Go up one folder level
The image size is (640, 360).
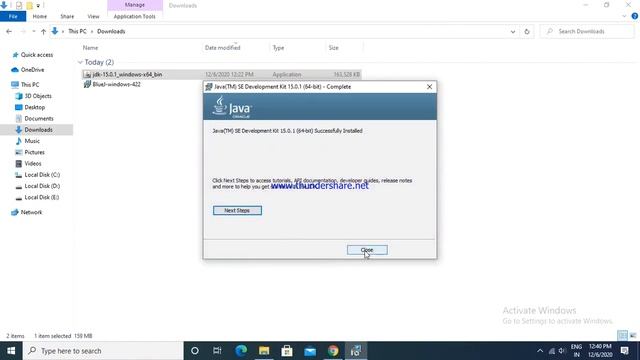43,31
